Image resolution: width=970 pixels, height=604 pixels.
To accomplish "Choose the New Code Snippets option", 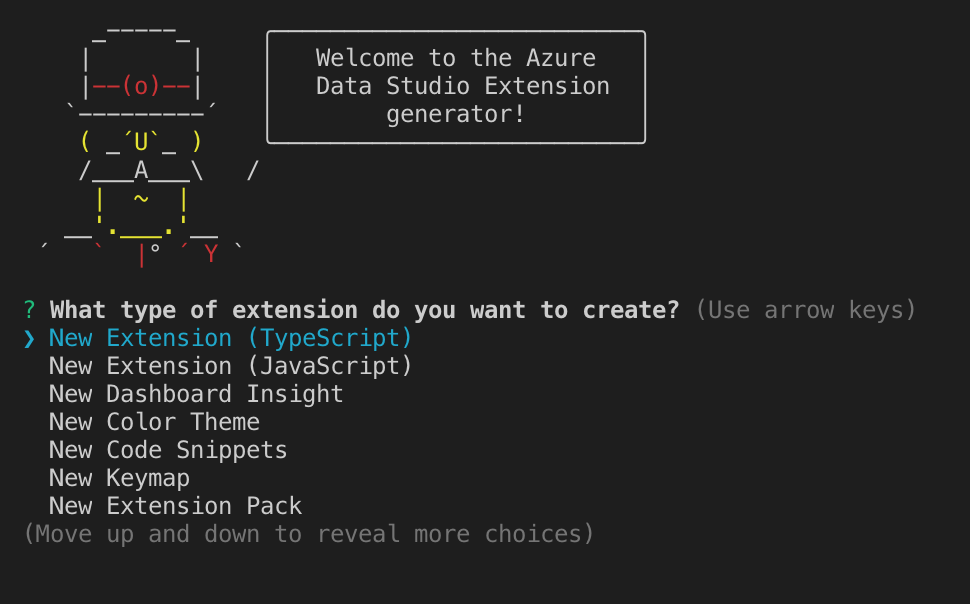I will (168, 450).
